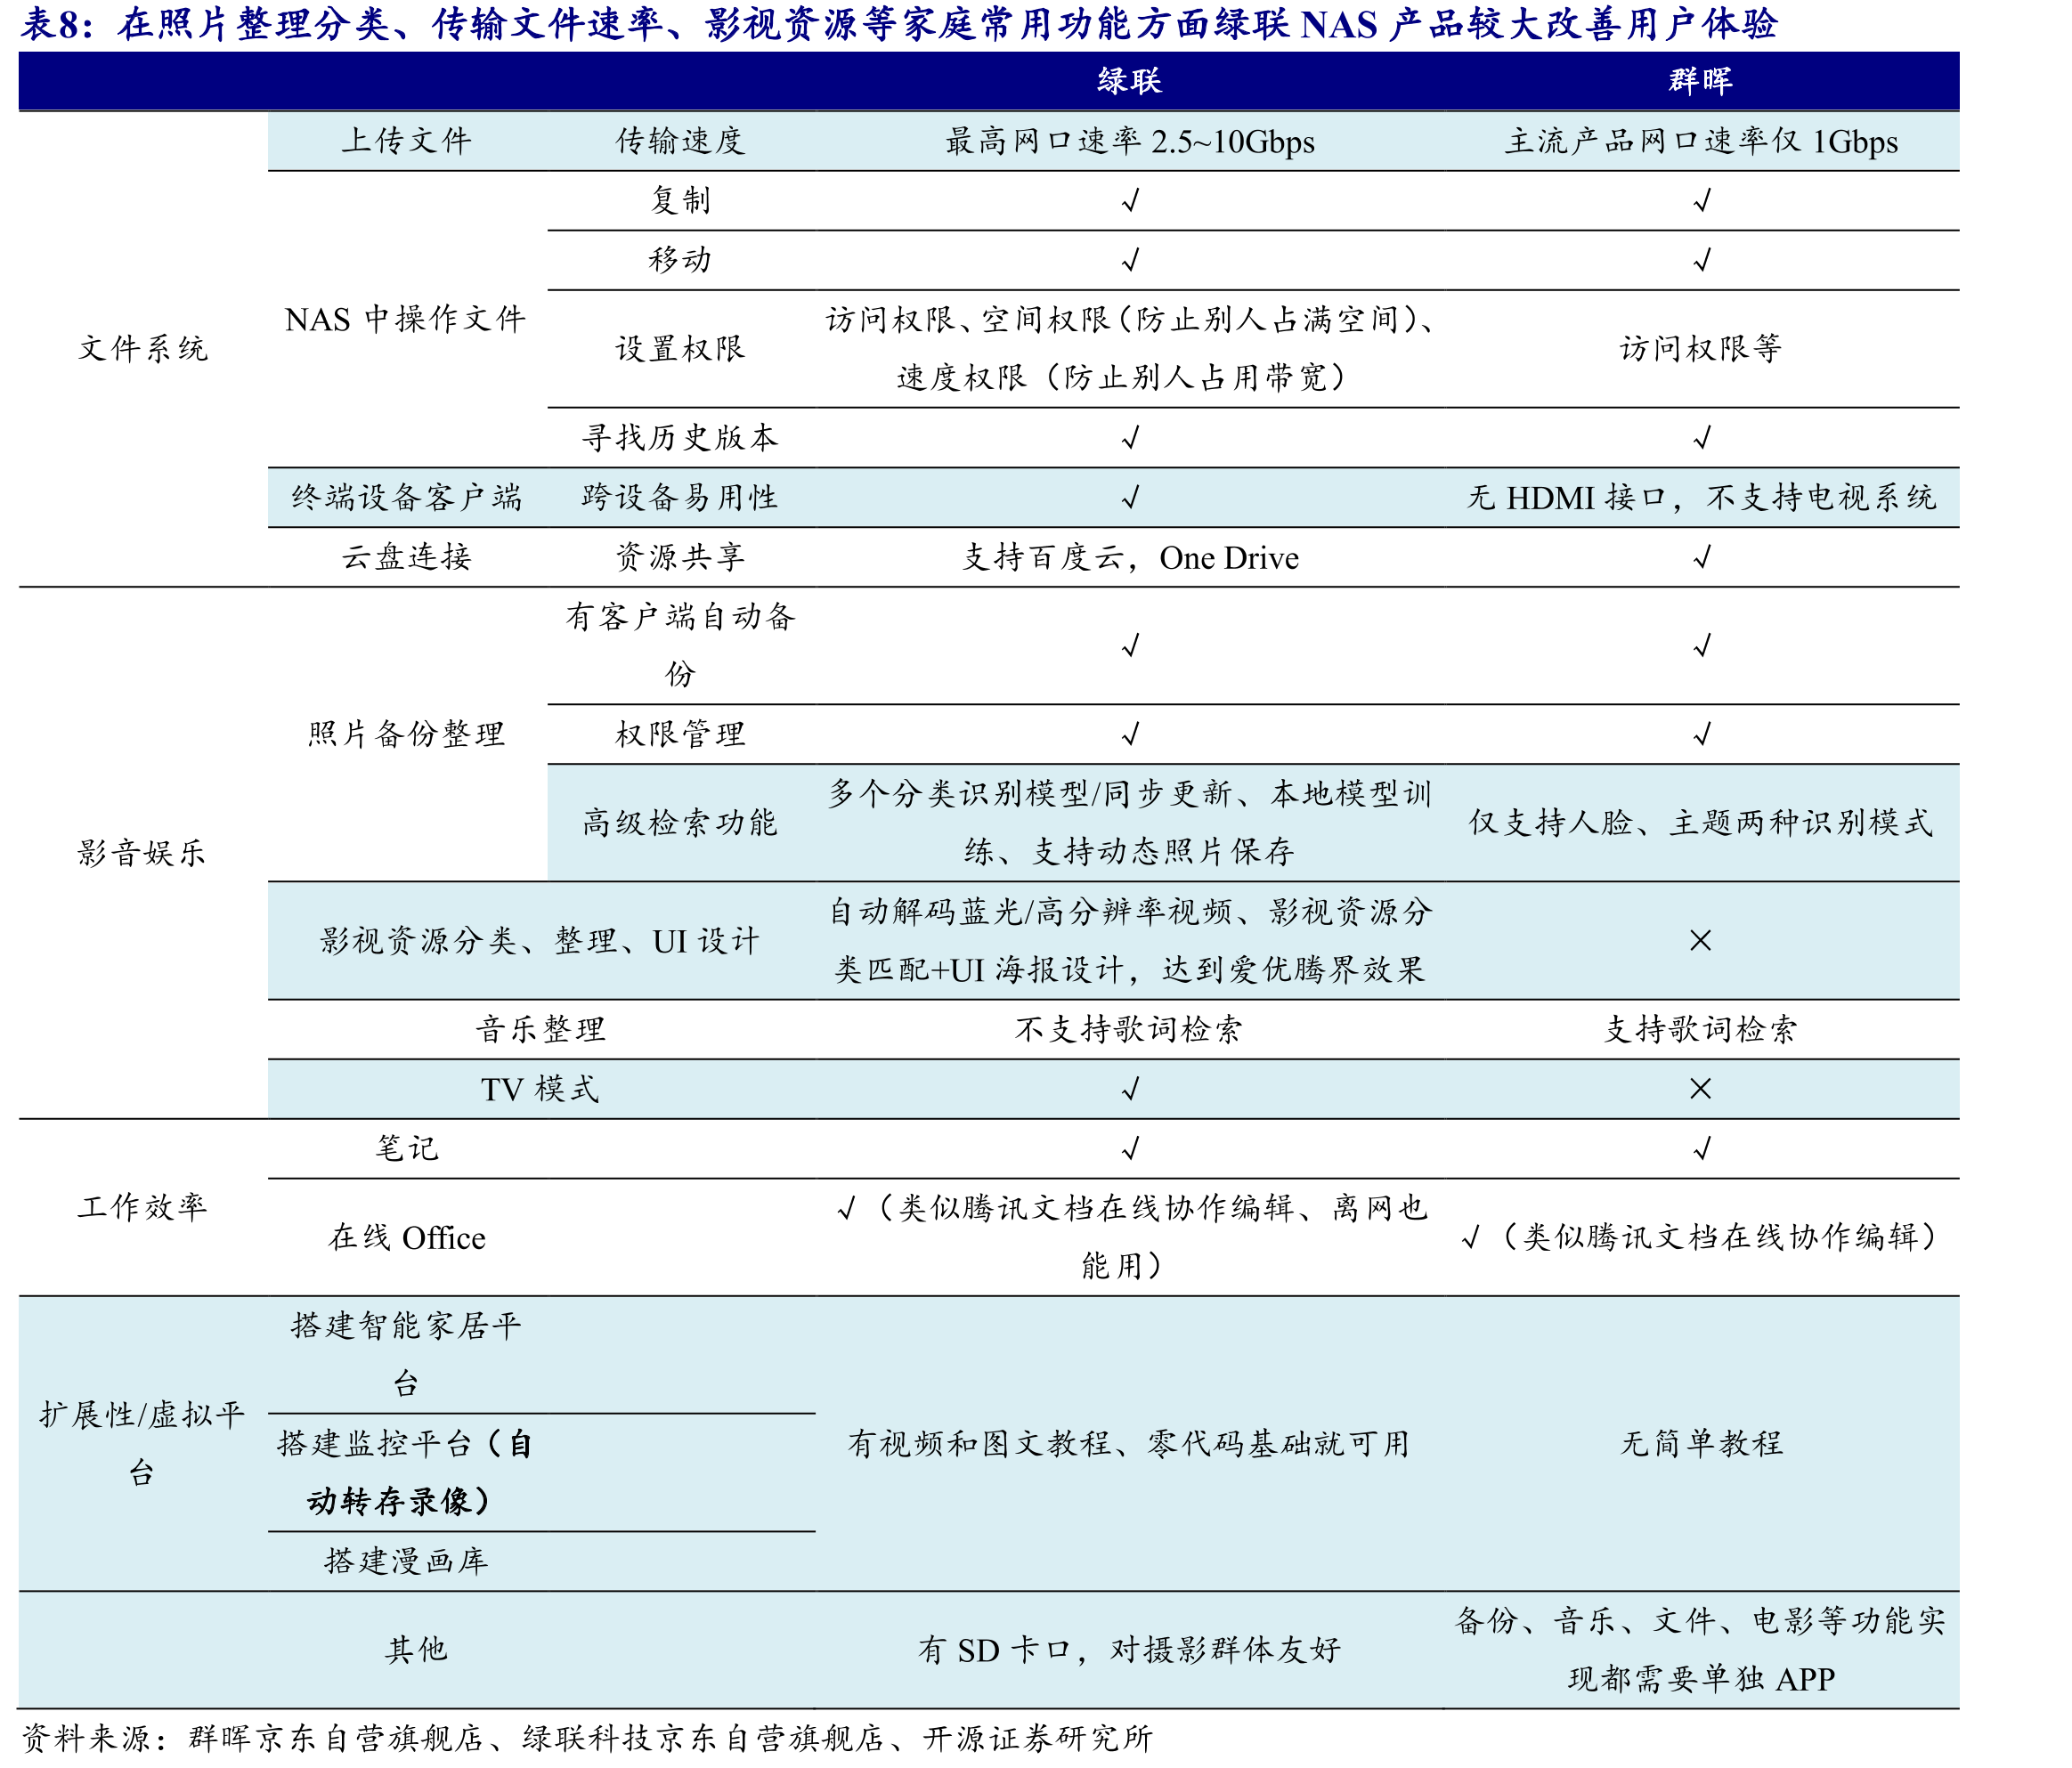Viewport: 2072px width, 1768px height.
Task: Click '自动解码蓝光/高分辨率视频' text line
Action: pyautogui.click(x=1130, y=912)
